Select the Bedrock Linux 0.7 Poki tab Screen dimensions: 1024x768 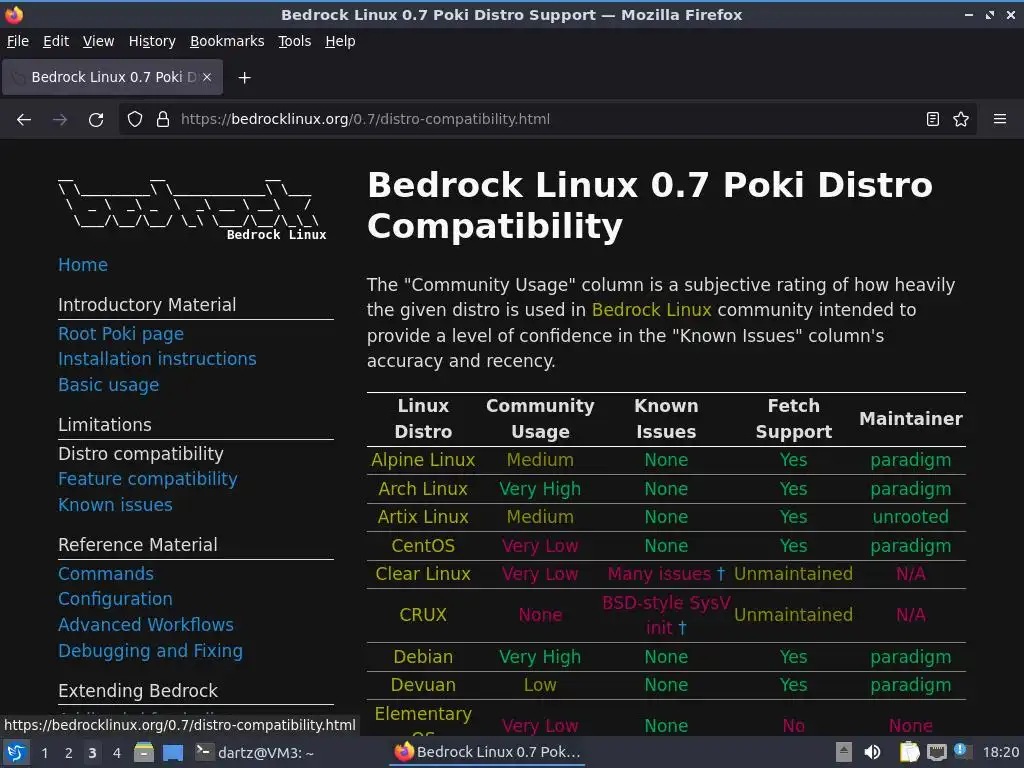(112, 77)
